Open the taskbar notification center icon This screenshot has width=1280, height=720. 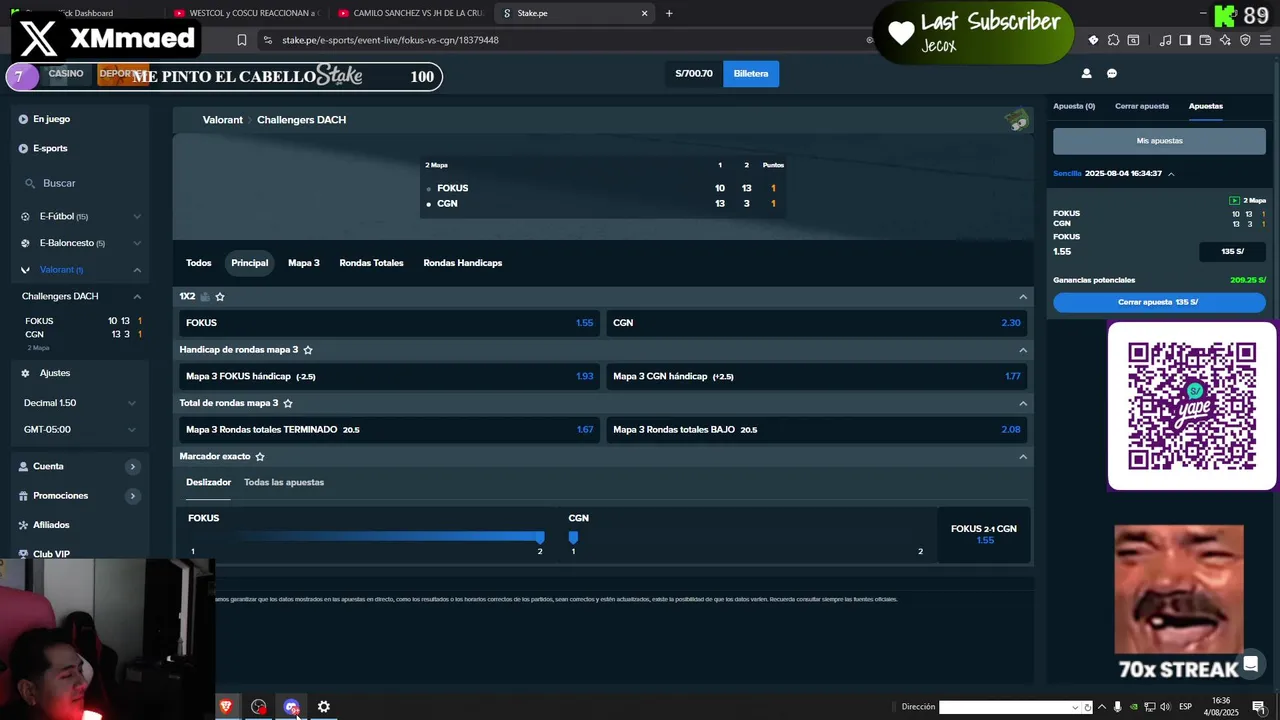pyautogui.click(x=1259, y=707)
